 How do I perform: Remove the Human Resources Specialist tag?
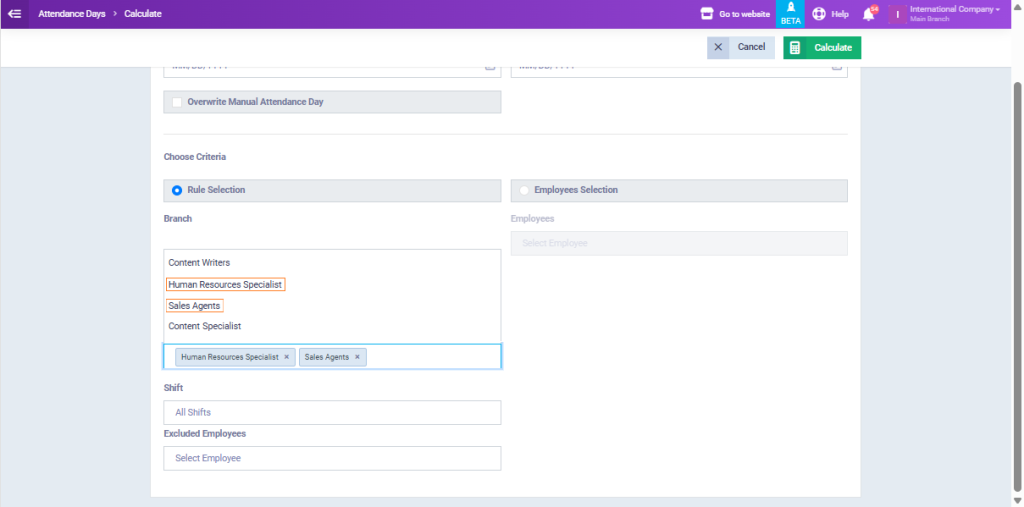point(286,357)
